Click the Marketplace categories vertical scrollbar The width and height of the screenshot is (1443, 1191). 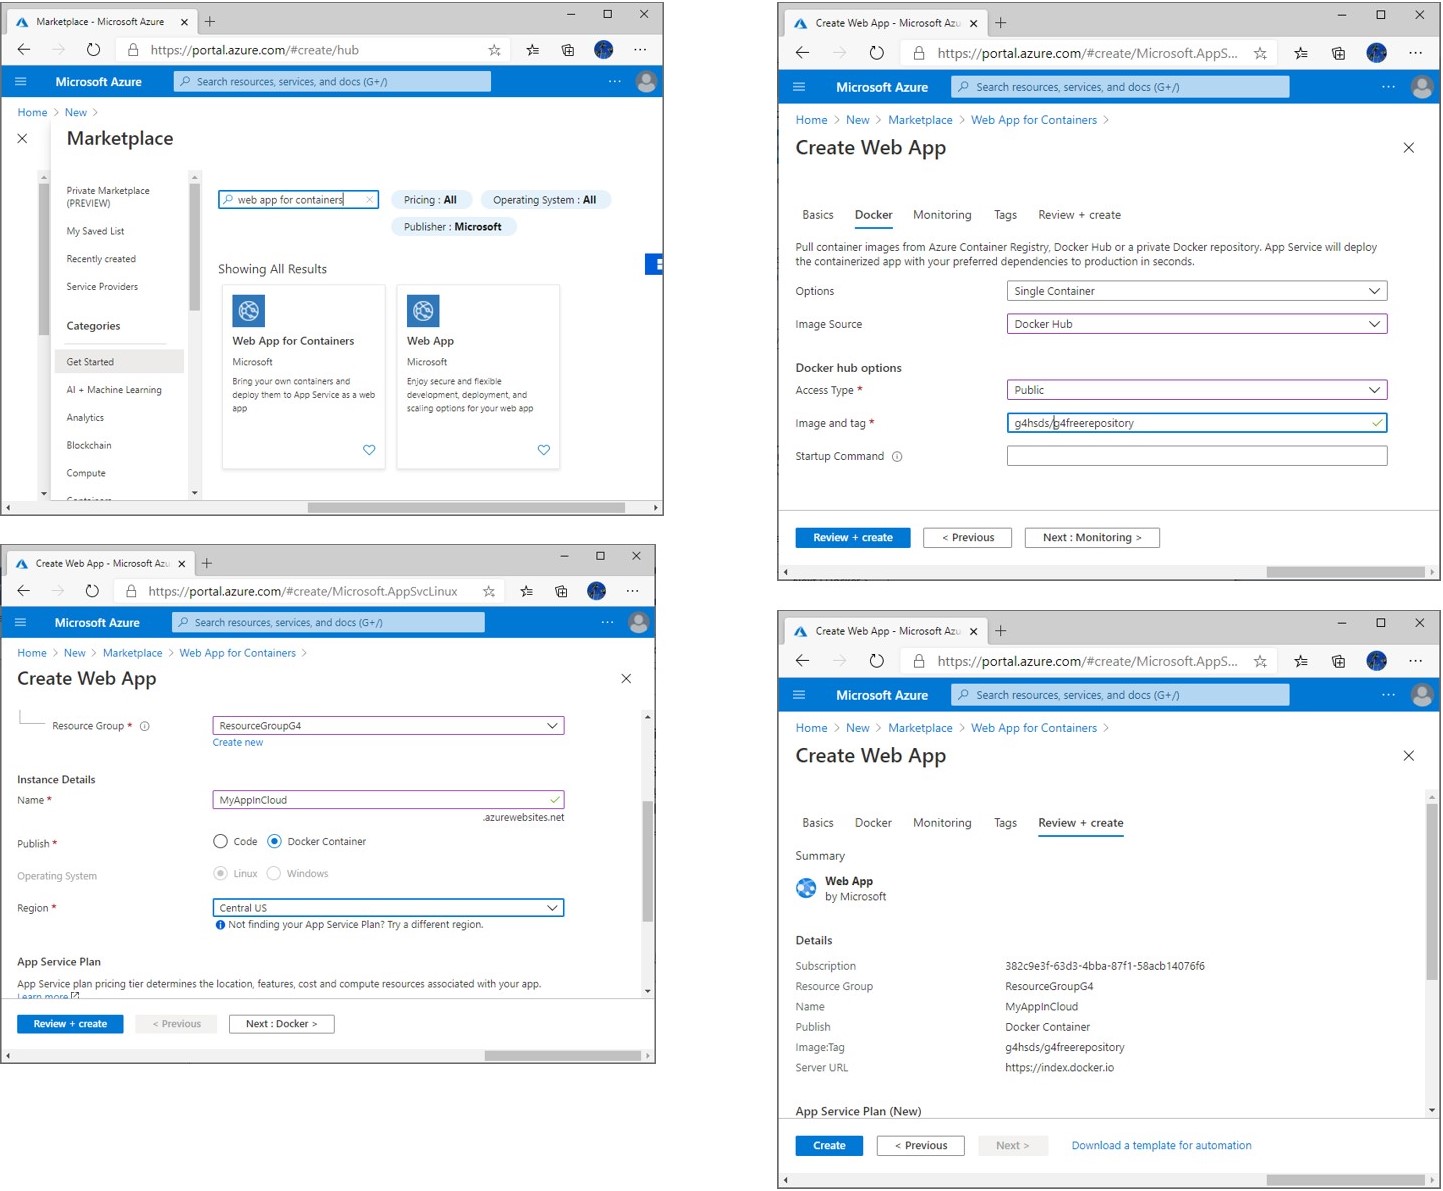pyautogui.click(x=194, y=250)
